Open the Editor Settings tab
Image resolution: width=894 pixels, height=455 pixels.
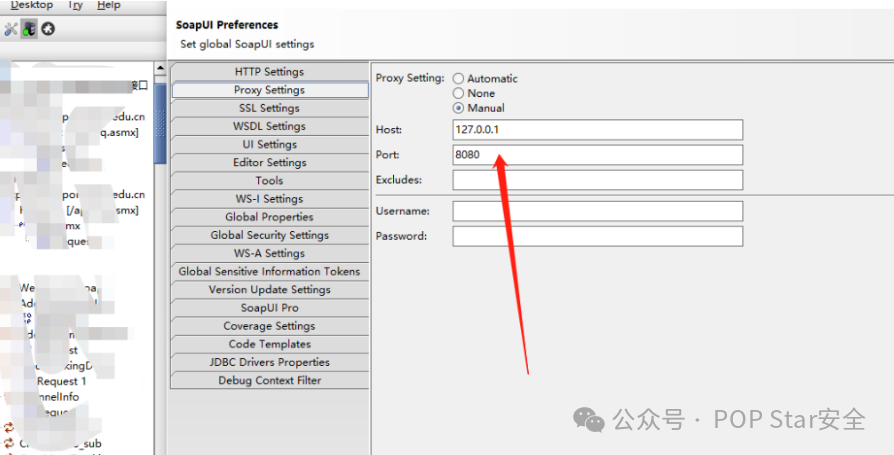click(270, 162)
